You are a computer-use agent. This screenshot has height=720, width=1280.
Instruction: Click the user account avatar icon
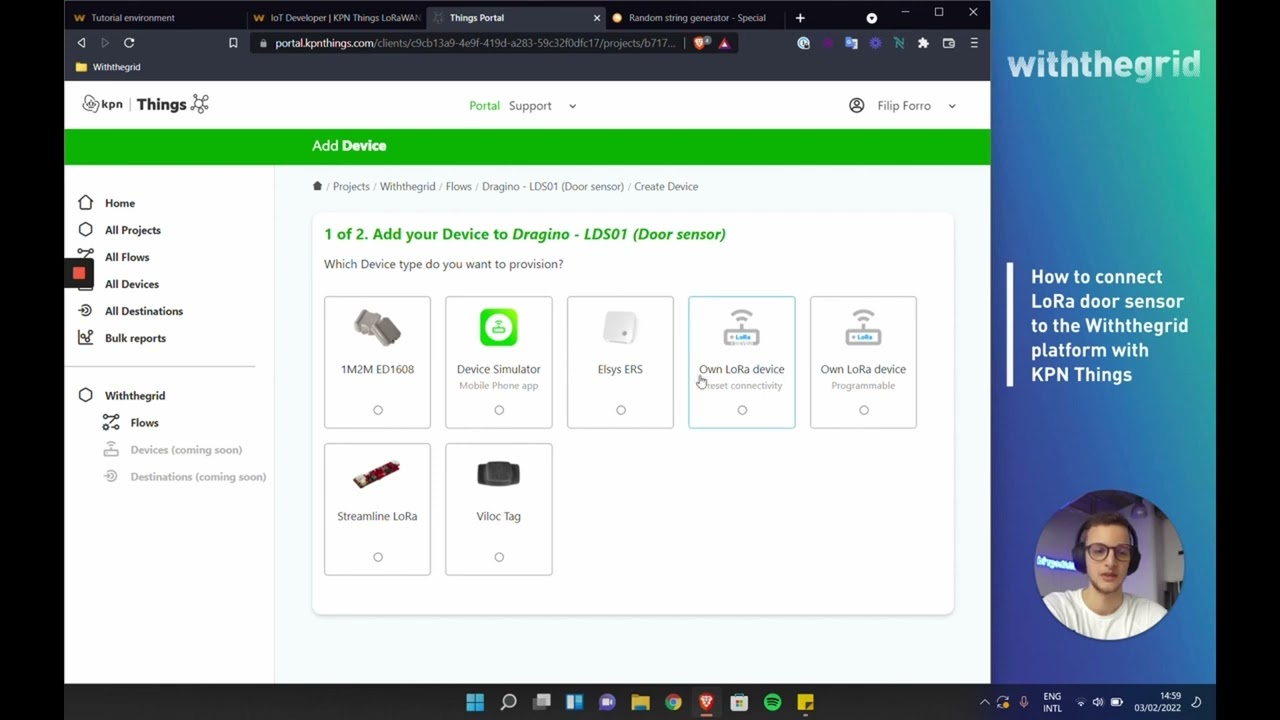pos(856,105)
